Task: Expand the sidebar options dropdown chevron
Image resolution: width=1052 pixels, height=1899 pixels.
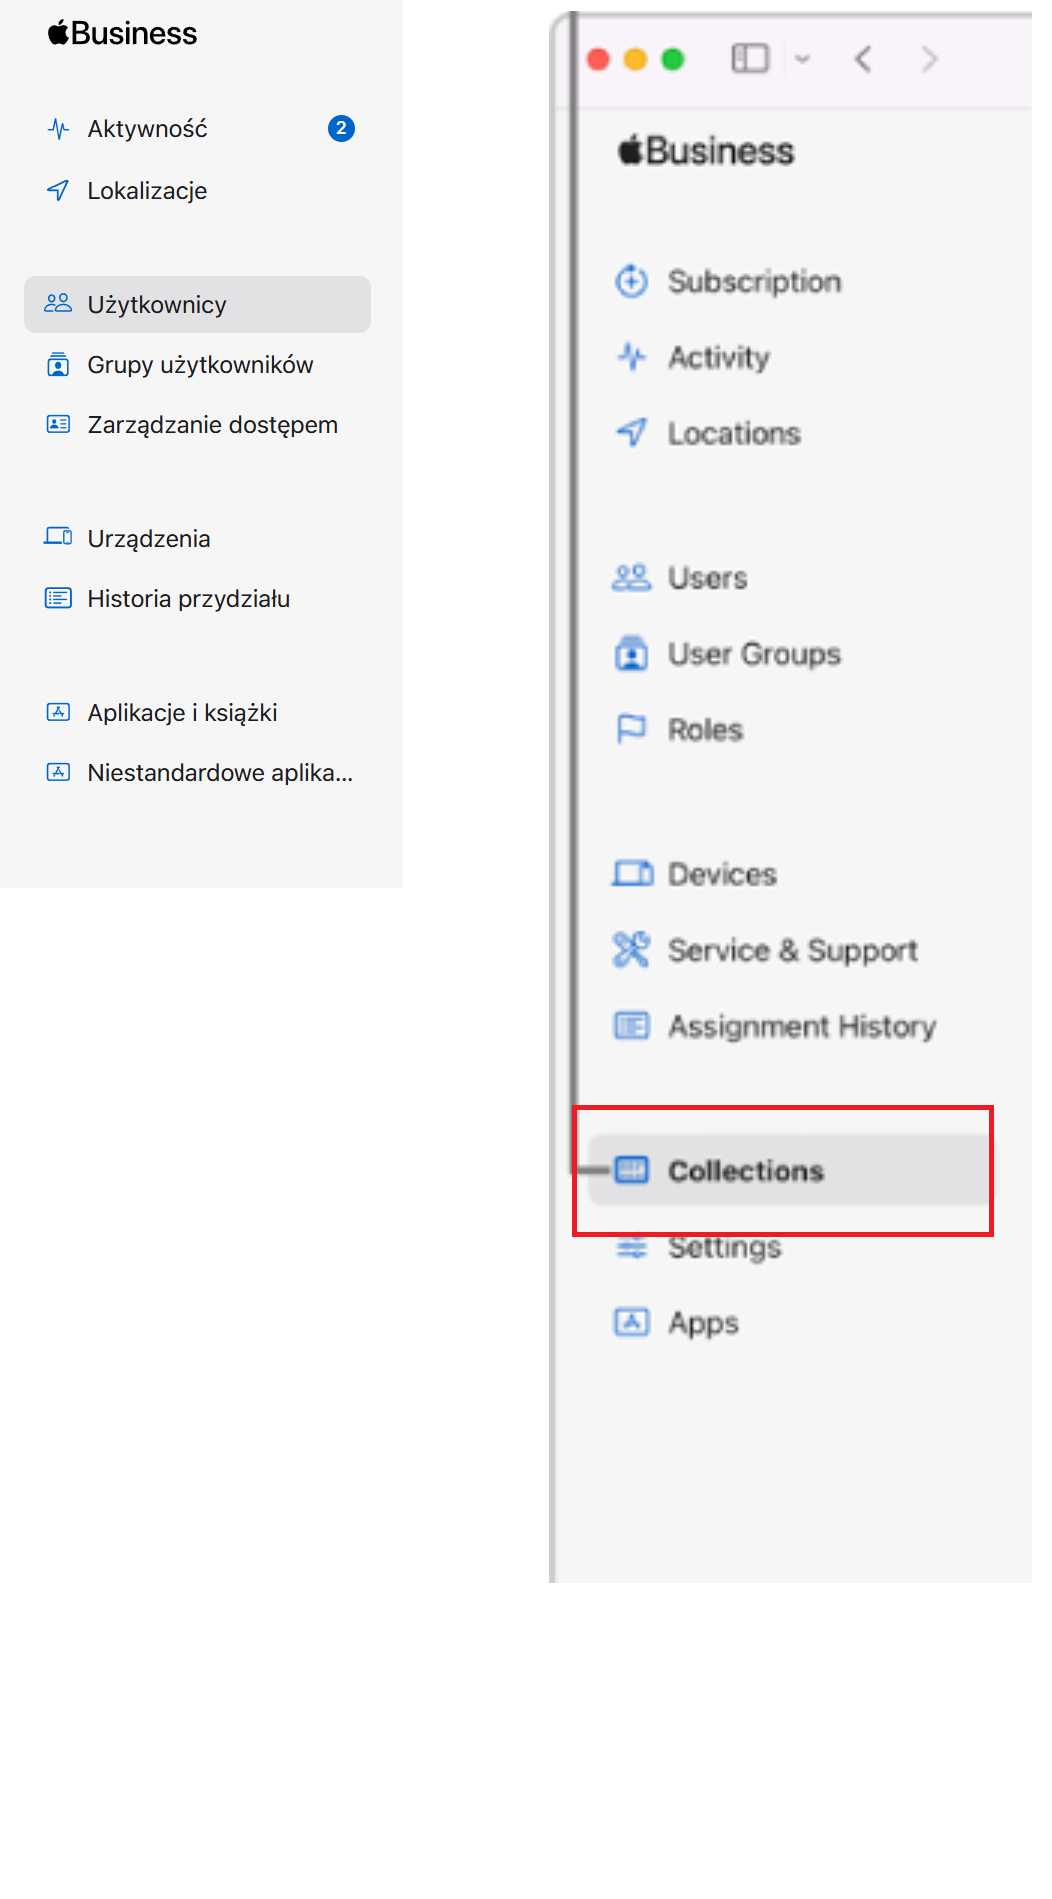Action: tap(802, 59)
